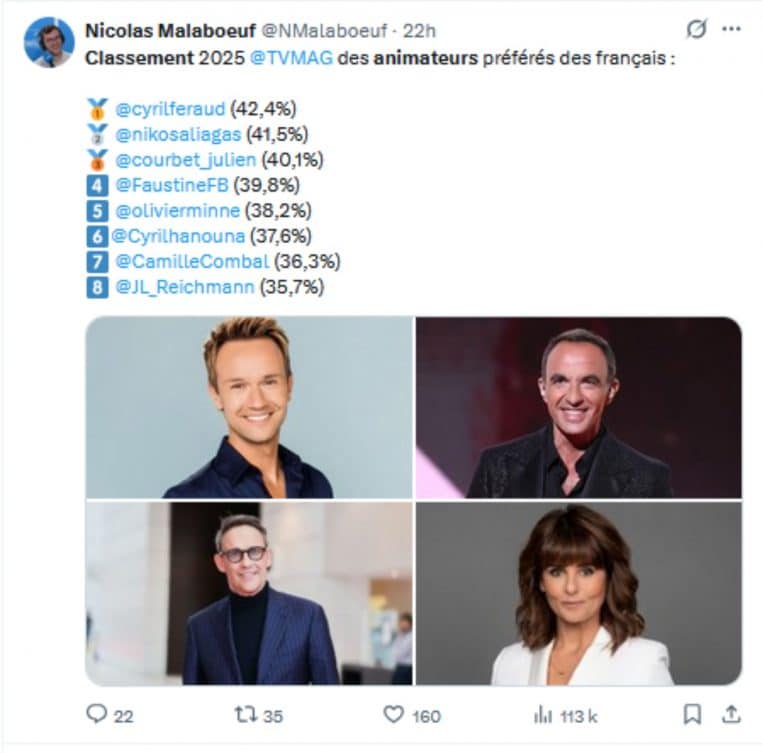This screenshot has height=753, width=762.
Task: Open top-left photo of blond man
Action: (x=249, y=407)
